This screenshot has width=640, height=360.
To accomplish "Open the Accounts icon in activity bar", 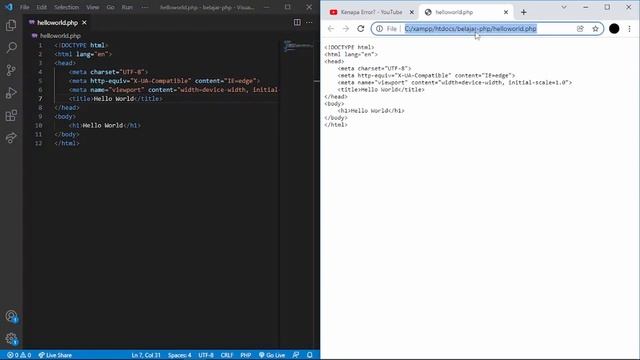I will coord(11,316).
